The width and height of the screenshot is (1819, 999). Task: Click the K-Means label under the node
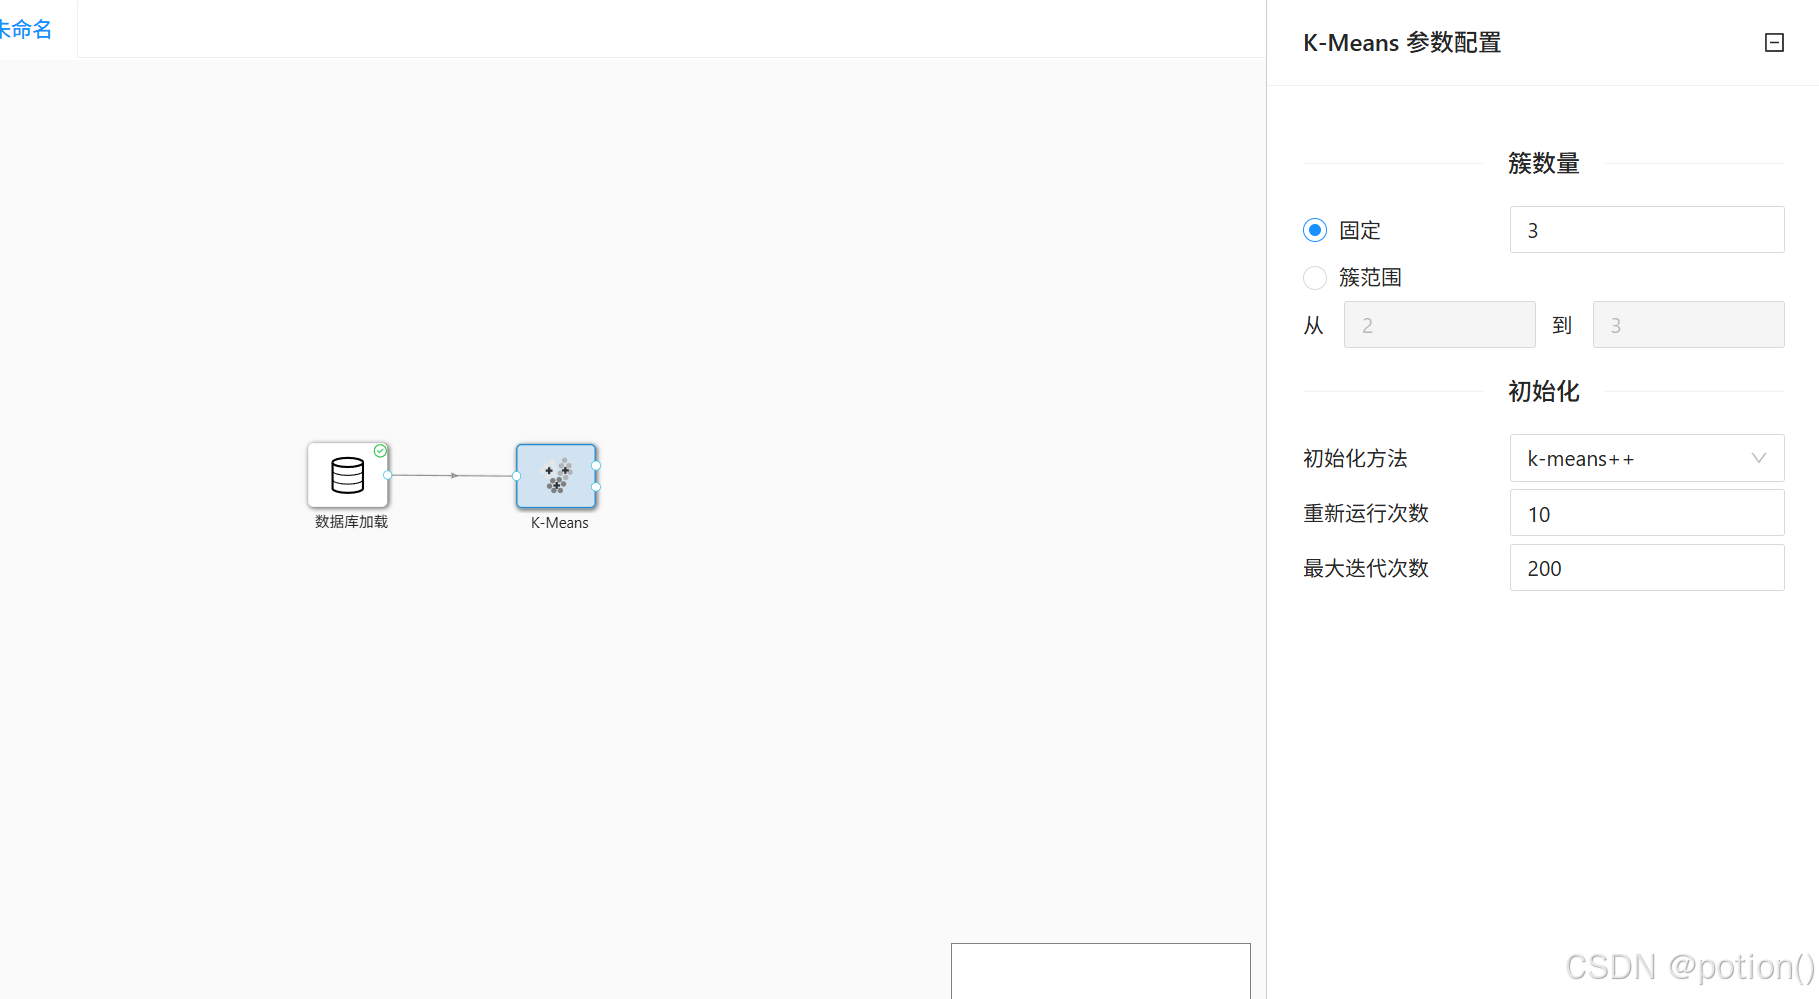(559, 523)
